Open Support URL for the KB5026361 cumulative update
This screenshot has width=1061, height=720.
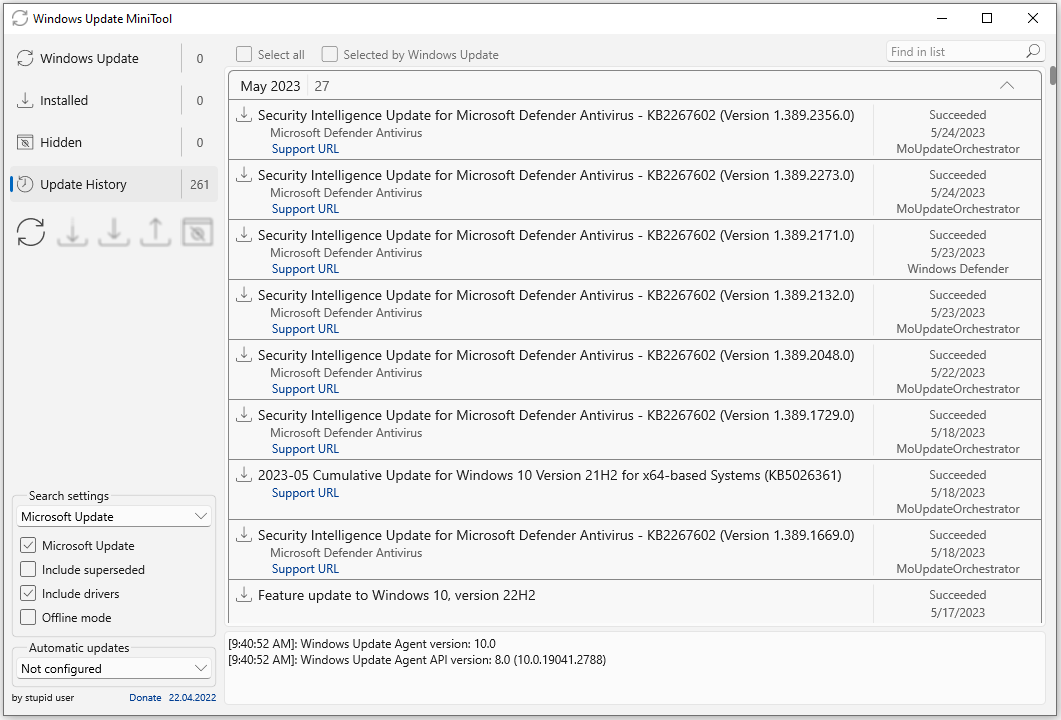click(x=305, y=493)
